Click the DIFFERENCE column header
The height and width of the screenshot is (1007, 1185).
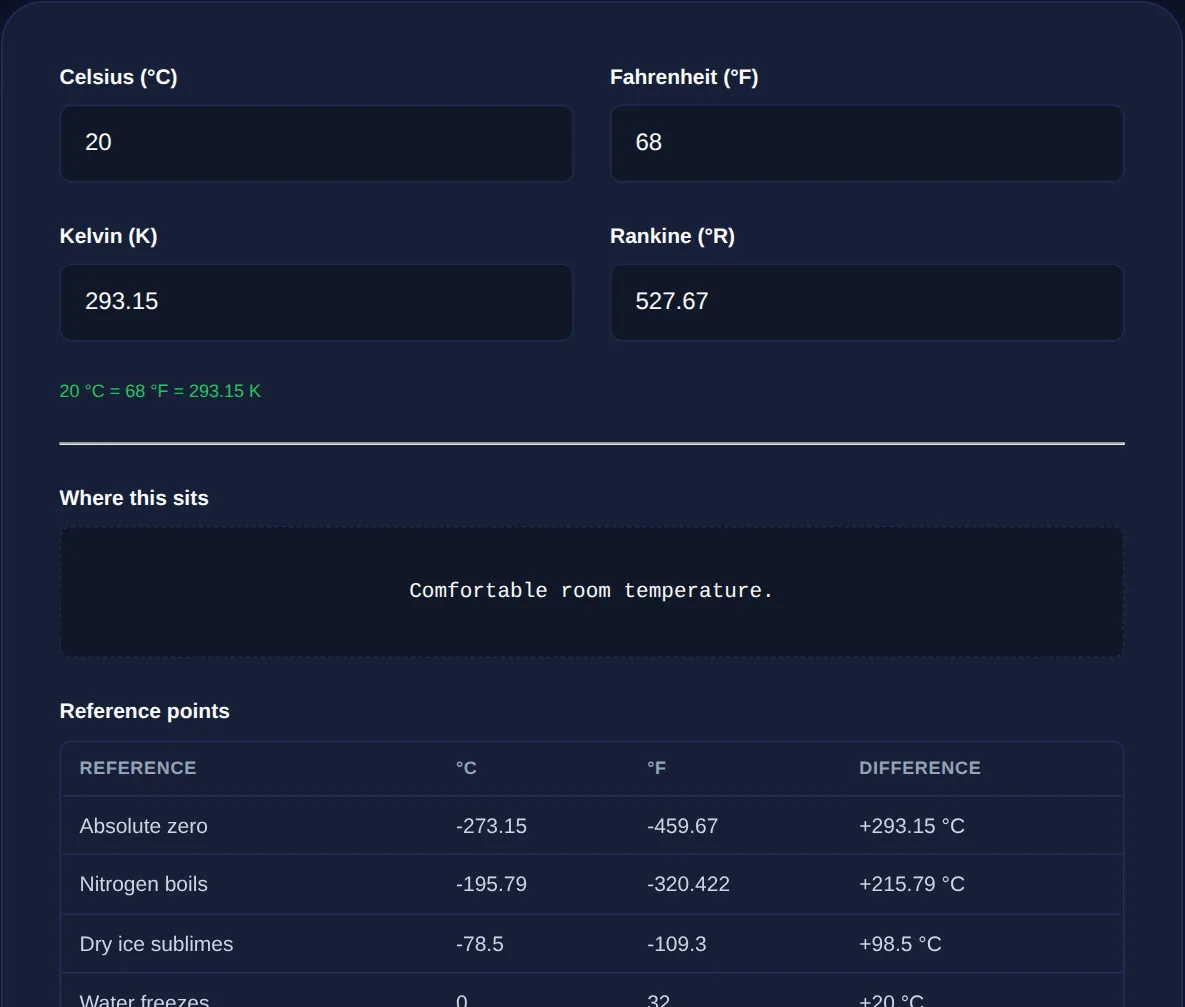[x=920, y=768]
